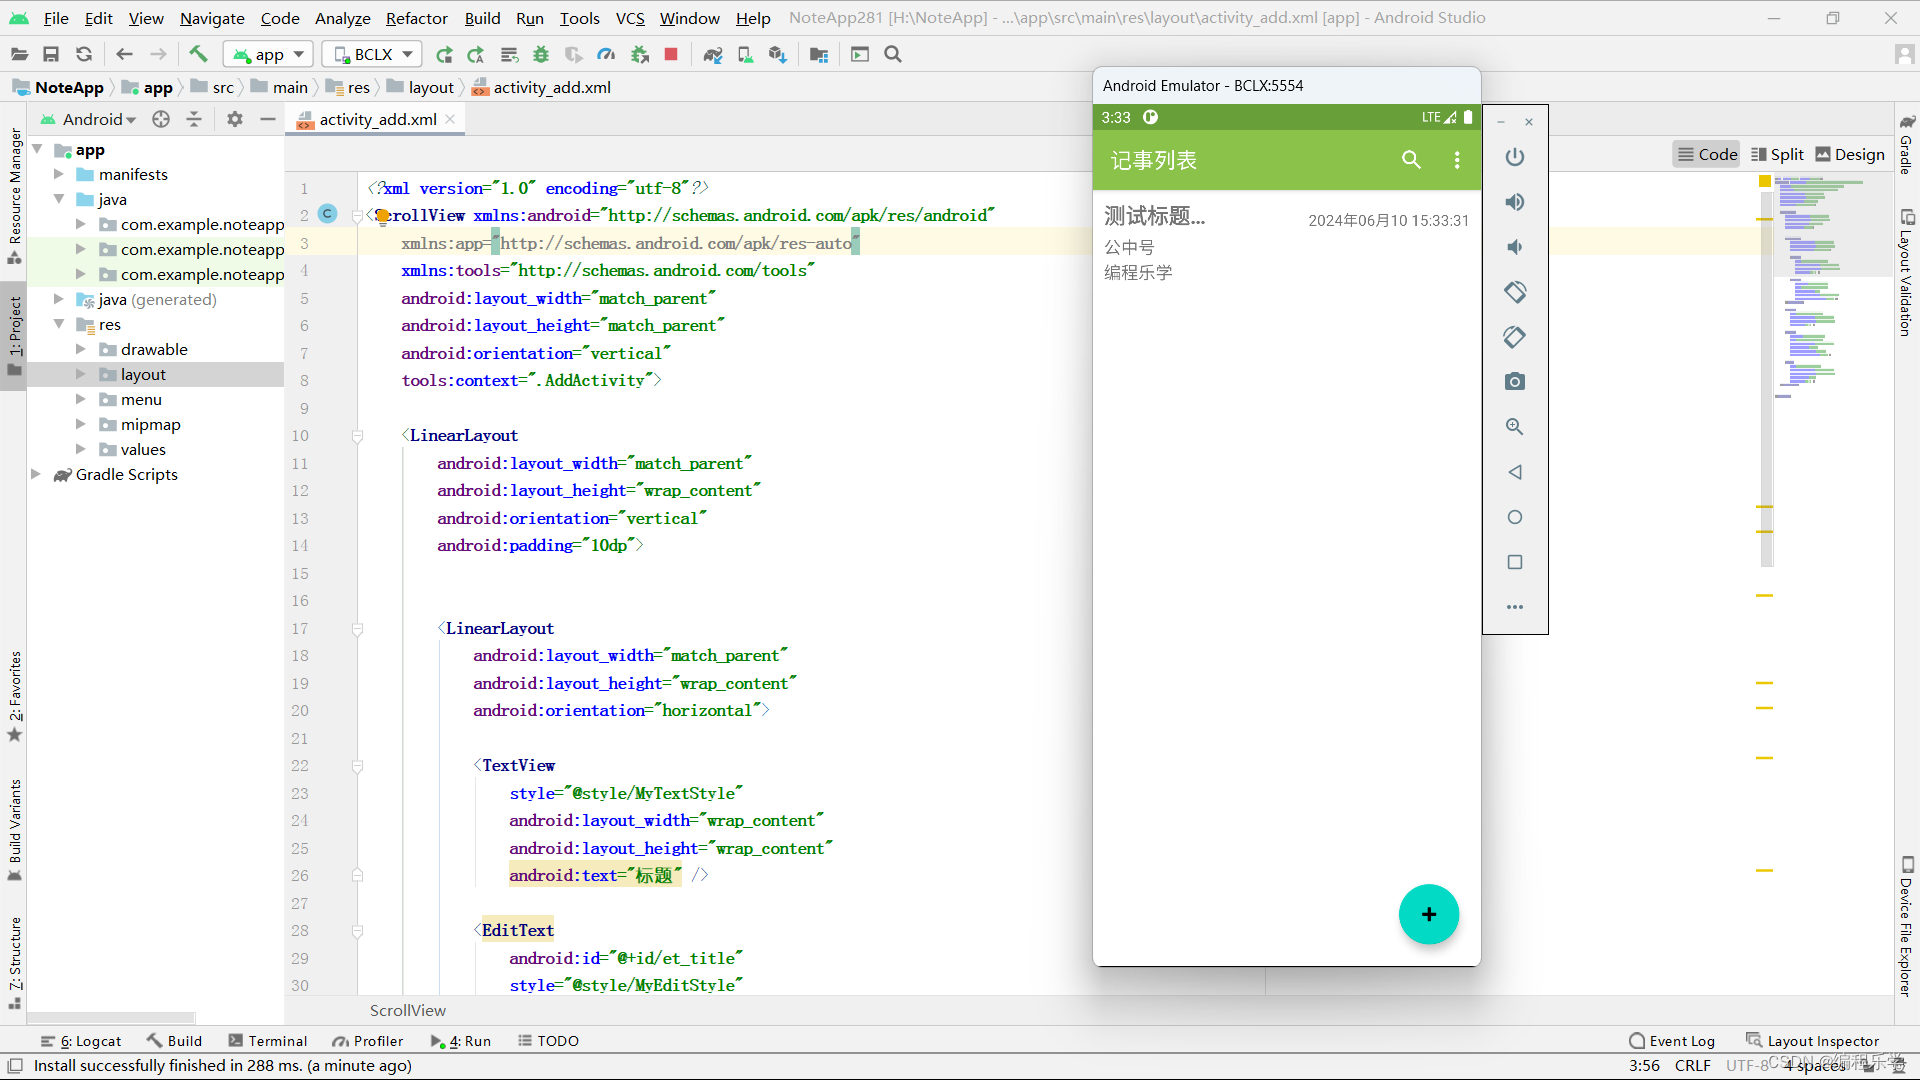
Task: Build the project with hammer icon
Action: (198, 54)
